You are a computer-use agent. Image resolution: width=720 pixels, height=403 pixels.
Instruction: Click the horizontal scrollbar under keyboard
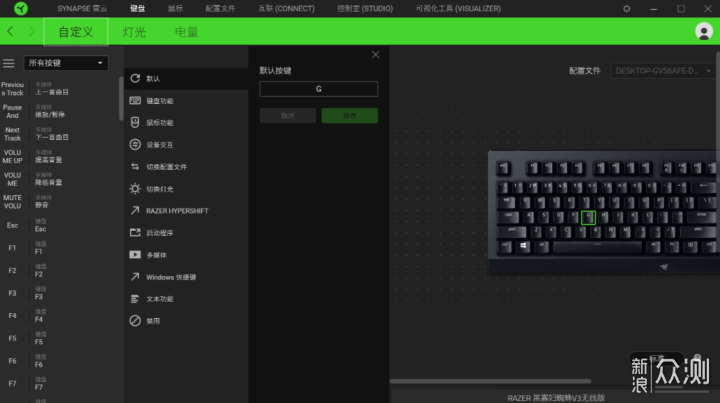490,381
